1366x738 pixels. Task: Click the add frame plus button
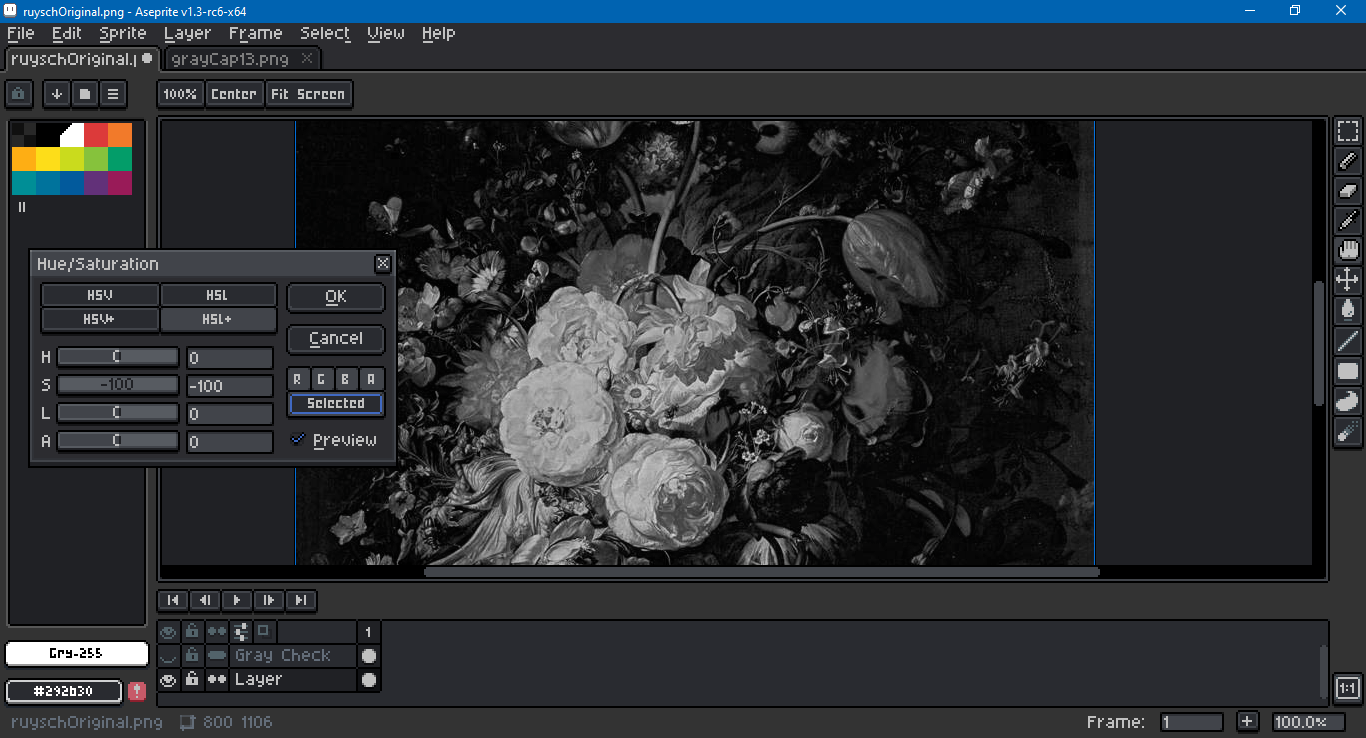click(1247, 721)
